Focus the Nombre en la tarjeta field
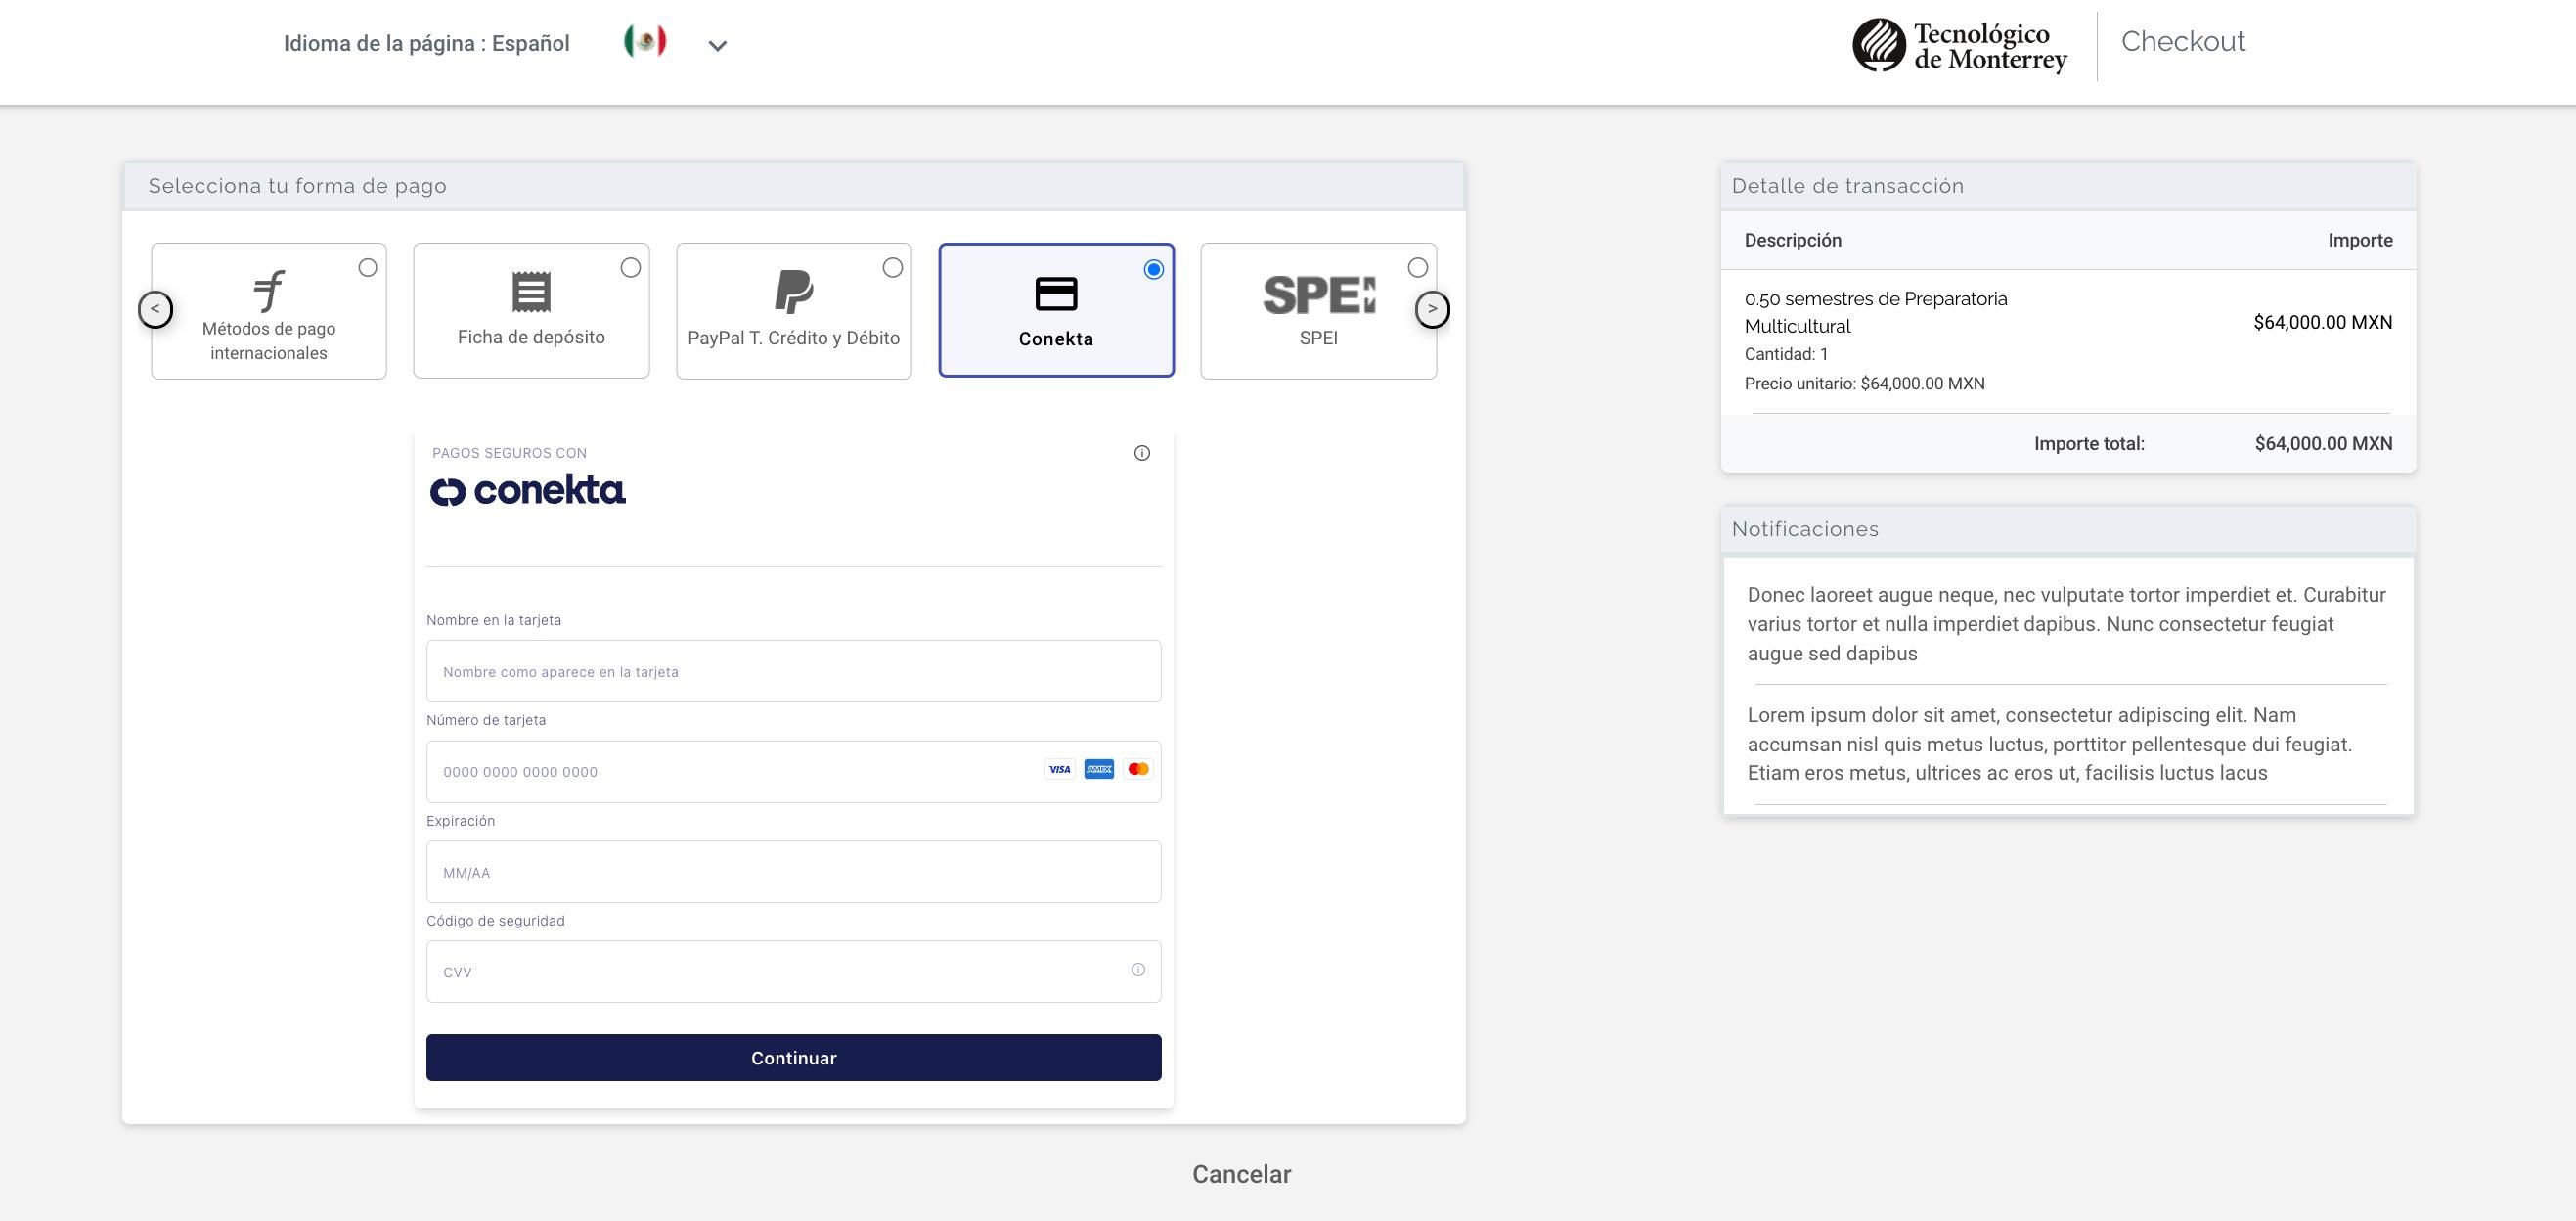2576x1221 pixels. pyautogui.click(x=793, y=671)
